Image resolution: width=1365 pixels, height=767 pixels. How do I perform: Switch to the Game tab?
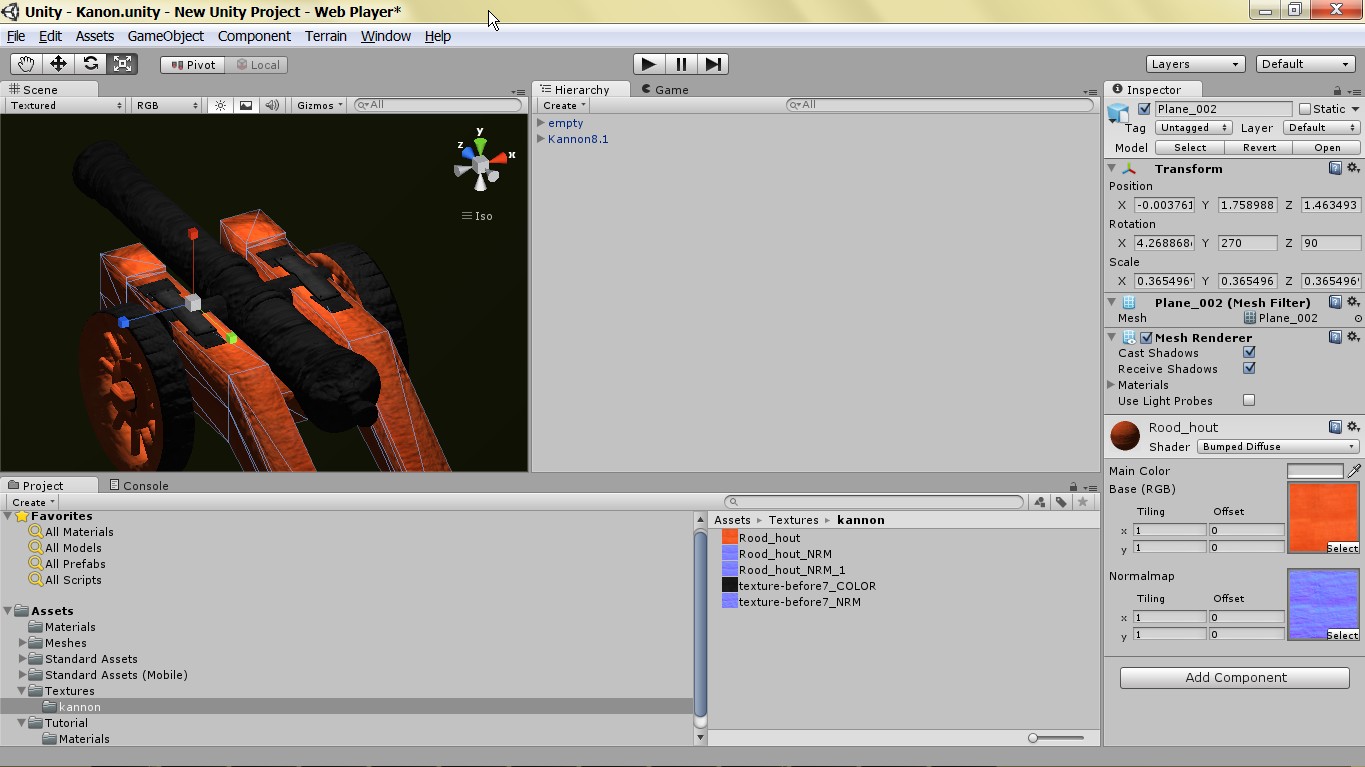(665, 89)
